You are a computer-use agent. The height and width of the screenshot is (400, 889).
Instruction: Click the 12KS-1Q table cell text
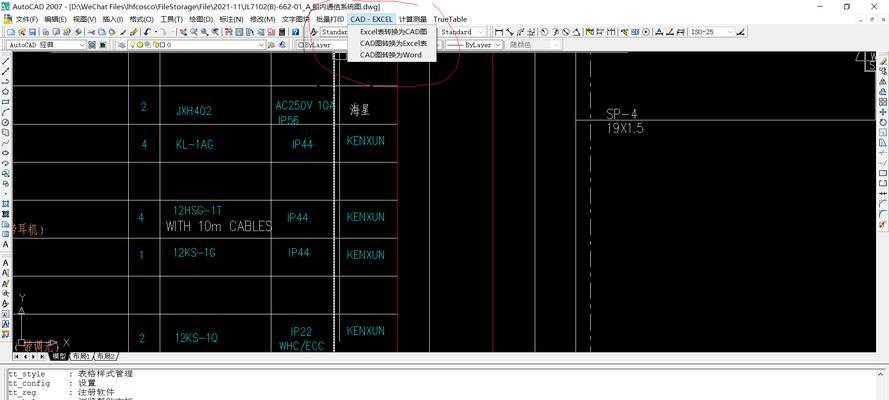[196, 338]
